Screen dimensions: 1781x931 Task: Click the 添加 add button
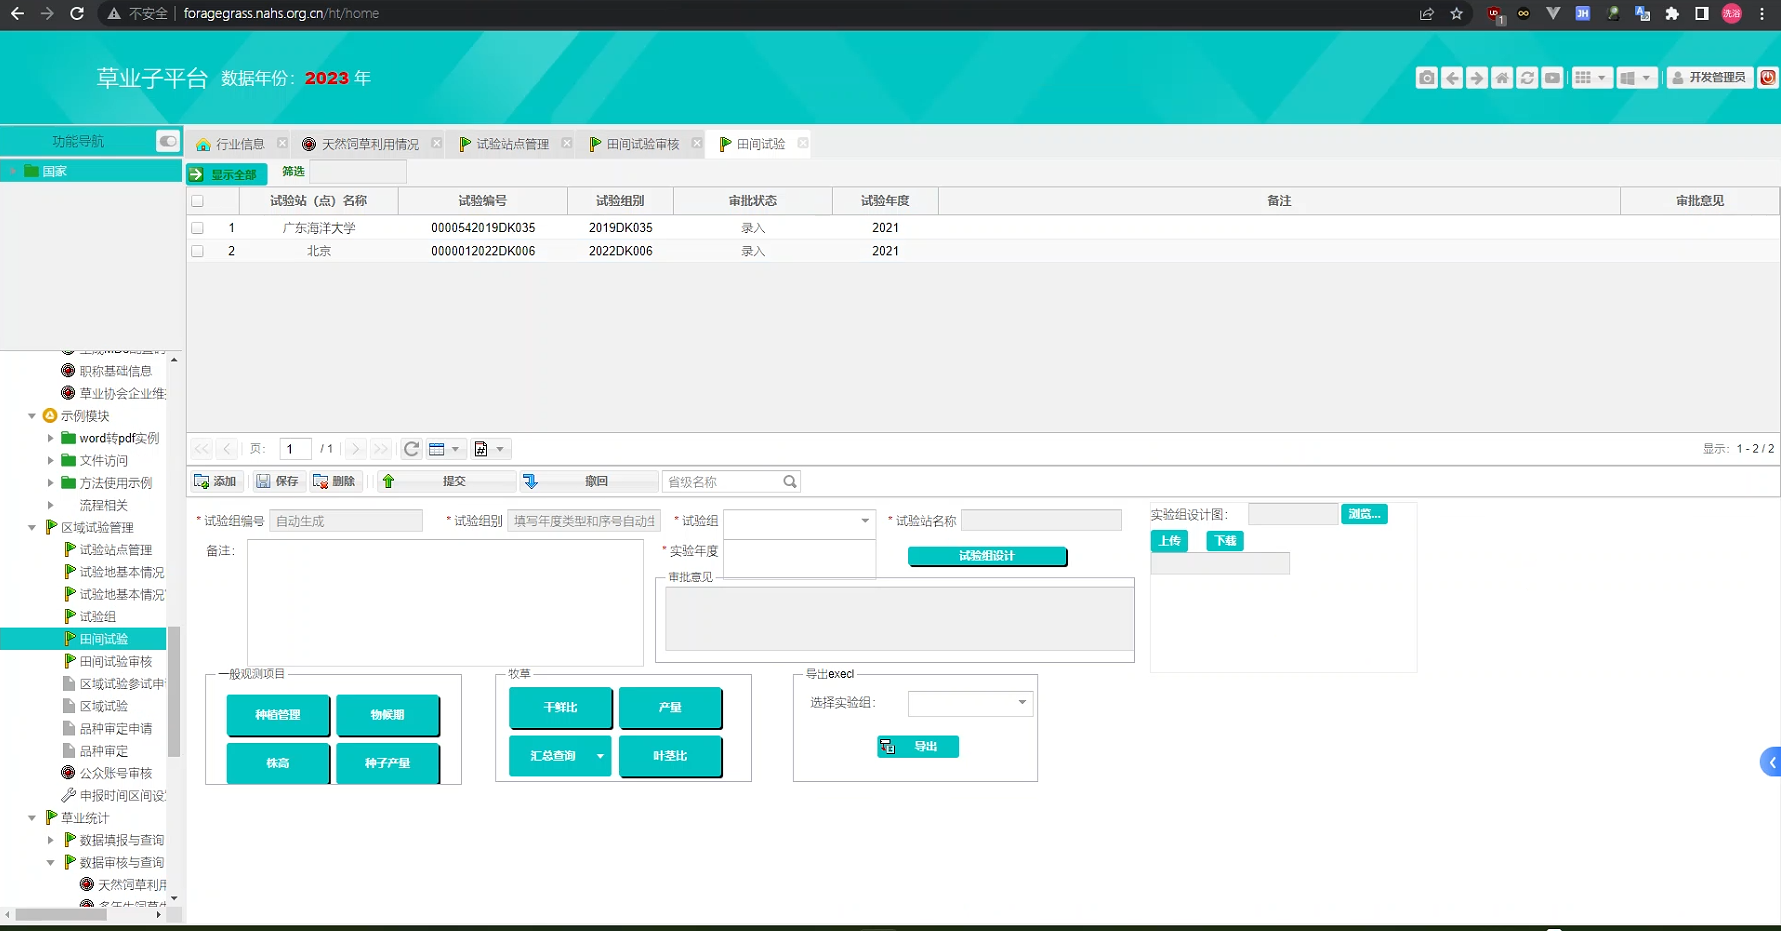tap(216, 482)
